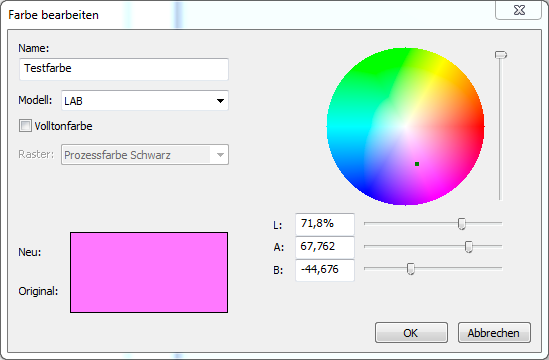Viewport: 549px width, 360px height.
Task: Click the L slider thumb
Action: (462, 223)
